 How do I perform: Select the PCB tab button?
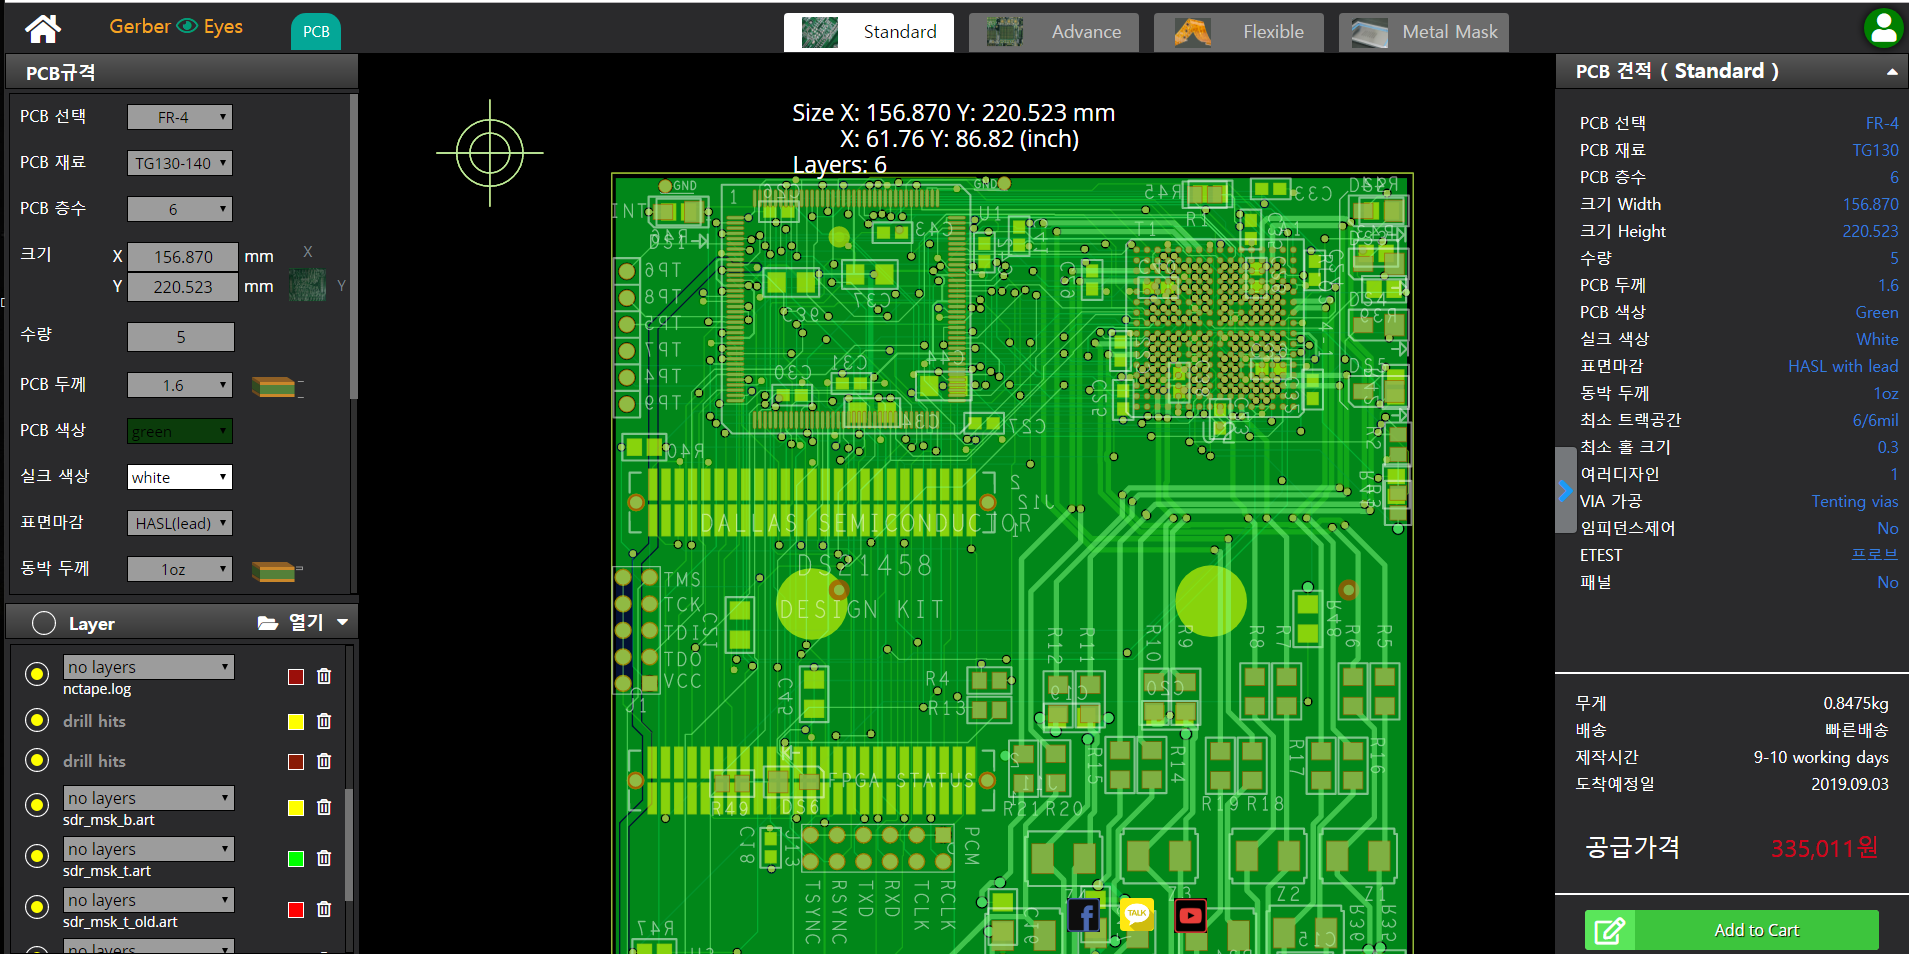point(316,31)
